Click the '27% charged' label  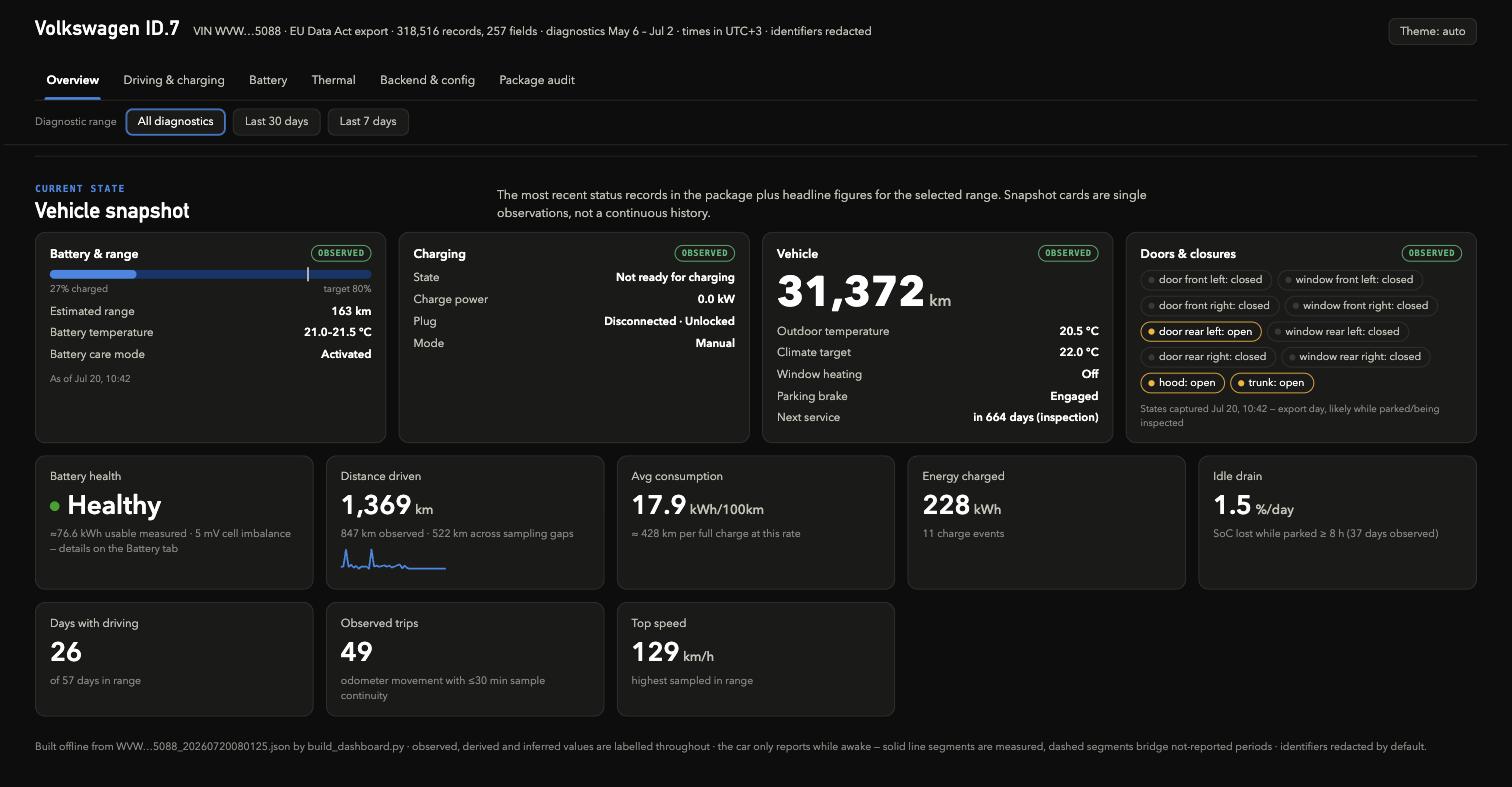coord(79,289)
